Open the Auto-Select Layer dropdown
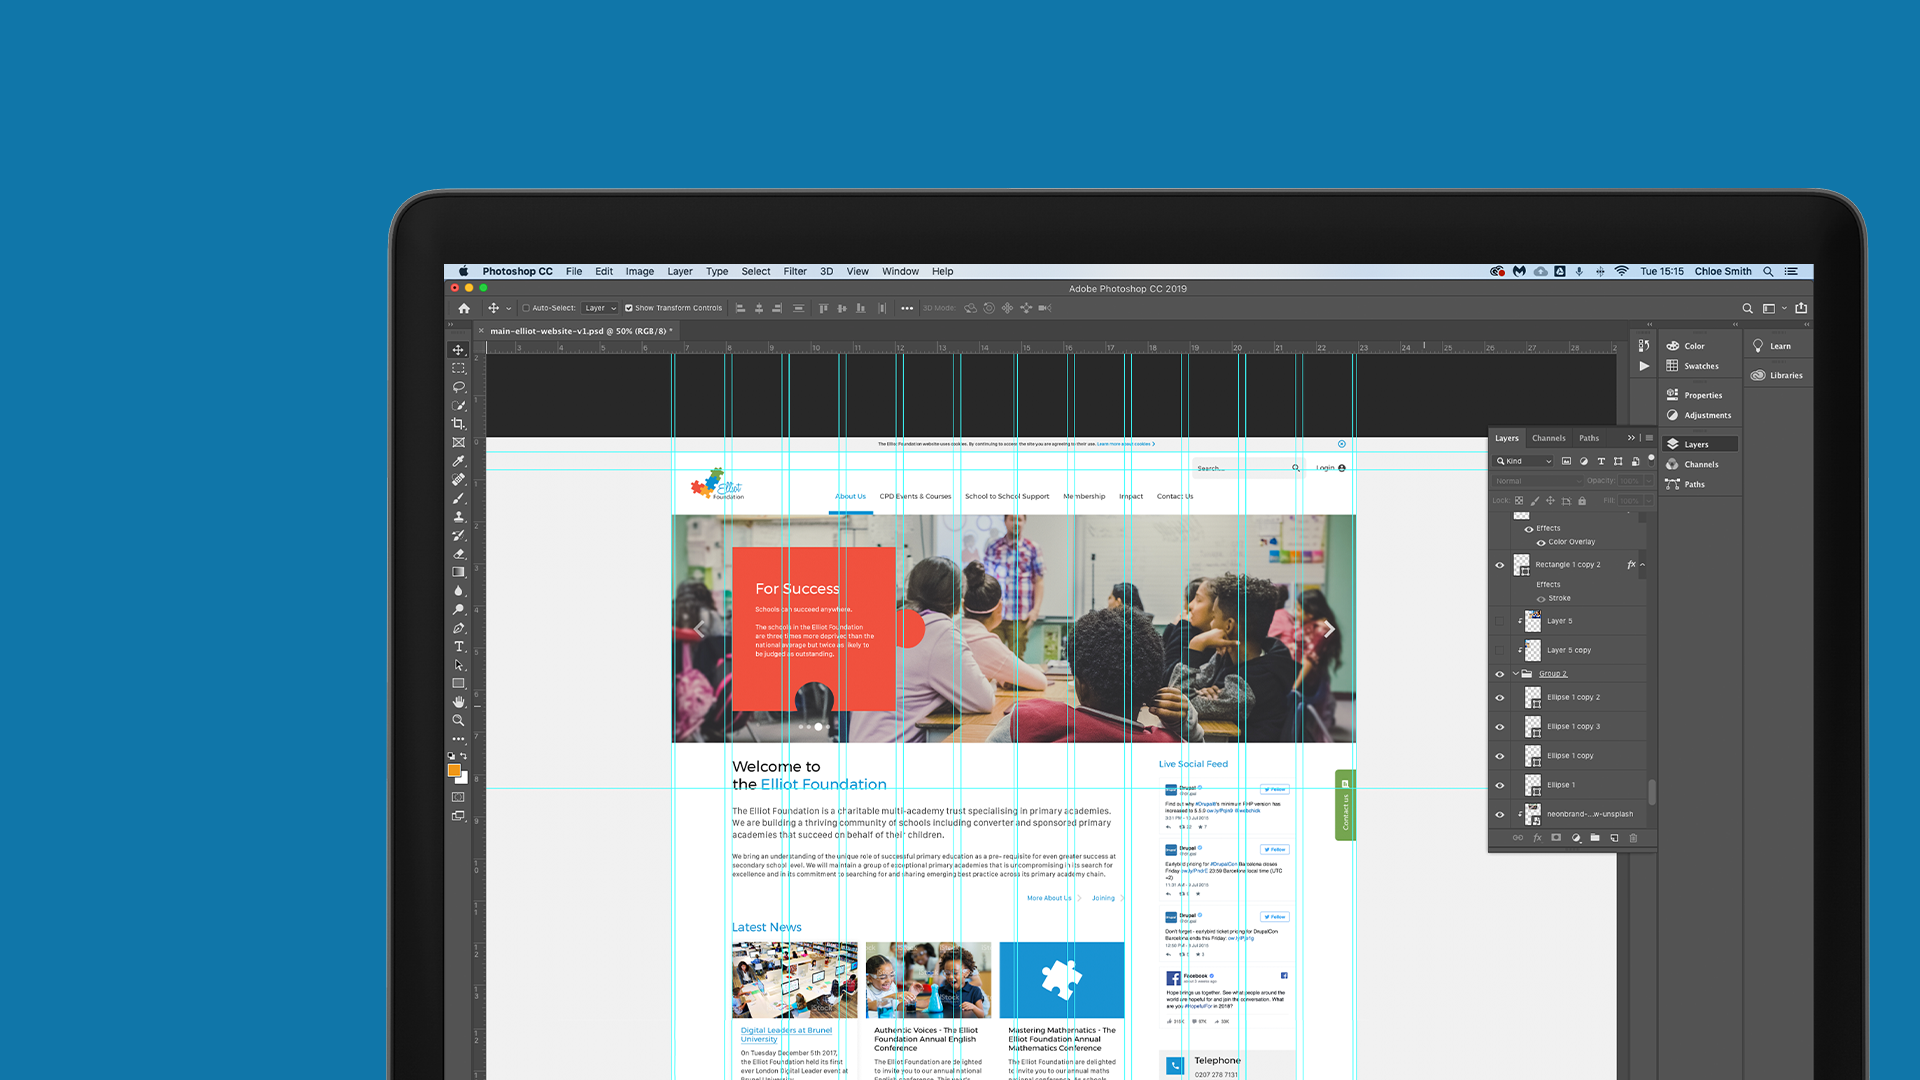Viewport: 1920px width, 1080px height. click(x=599, y=308)
